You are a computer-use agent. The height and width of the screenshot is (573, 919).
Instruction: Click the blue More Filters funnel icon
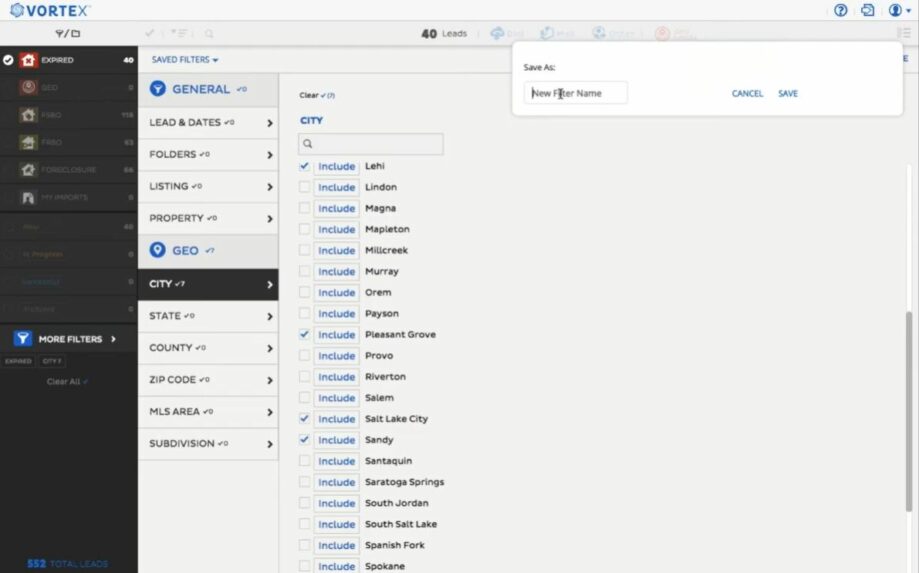point(22,339)
